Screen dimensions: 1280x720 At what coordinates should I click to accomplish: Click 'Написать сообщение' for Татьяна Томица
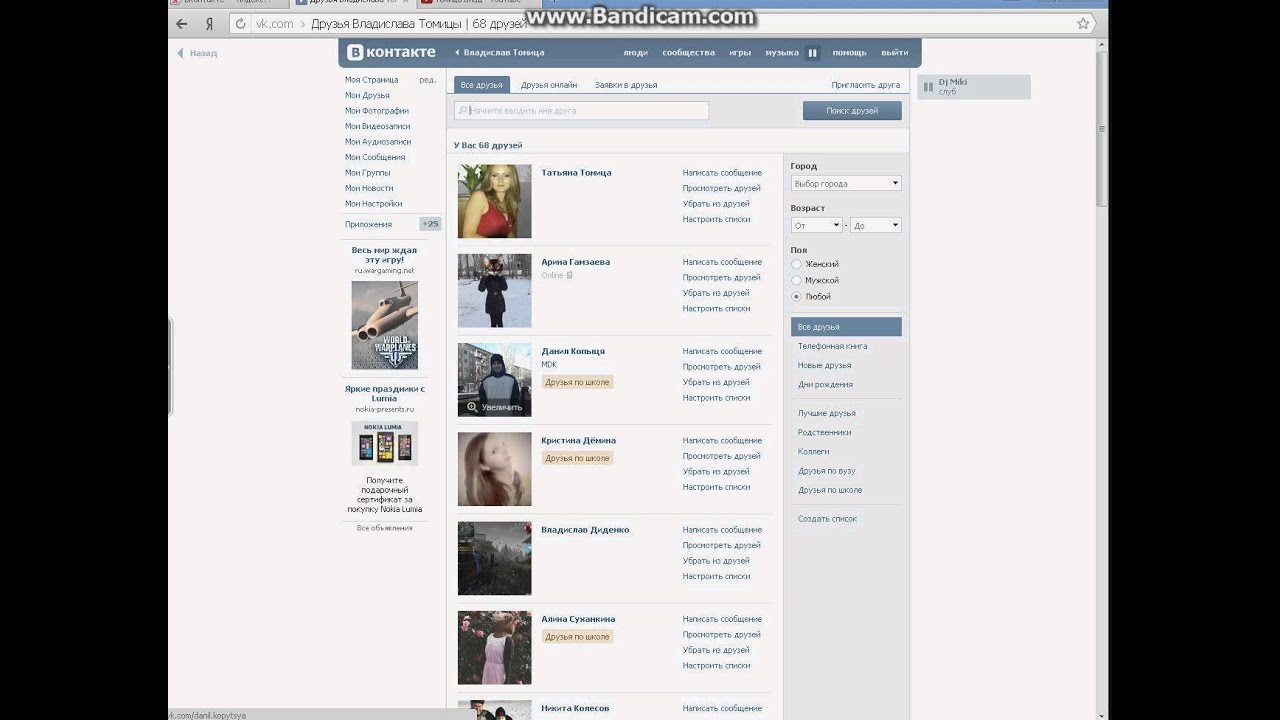point(721,173)
